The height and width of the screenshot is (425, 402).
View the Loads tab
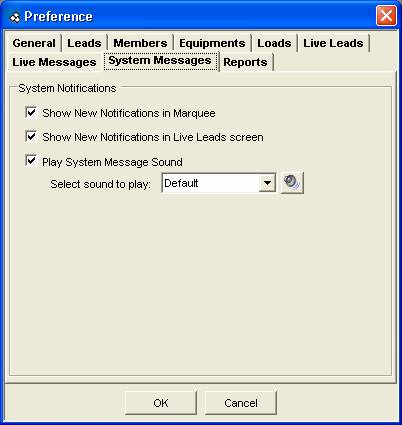274,43
